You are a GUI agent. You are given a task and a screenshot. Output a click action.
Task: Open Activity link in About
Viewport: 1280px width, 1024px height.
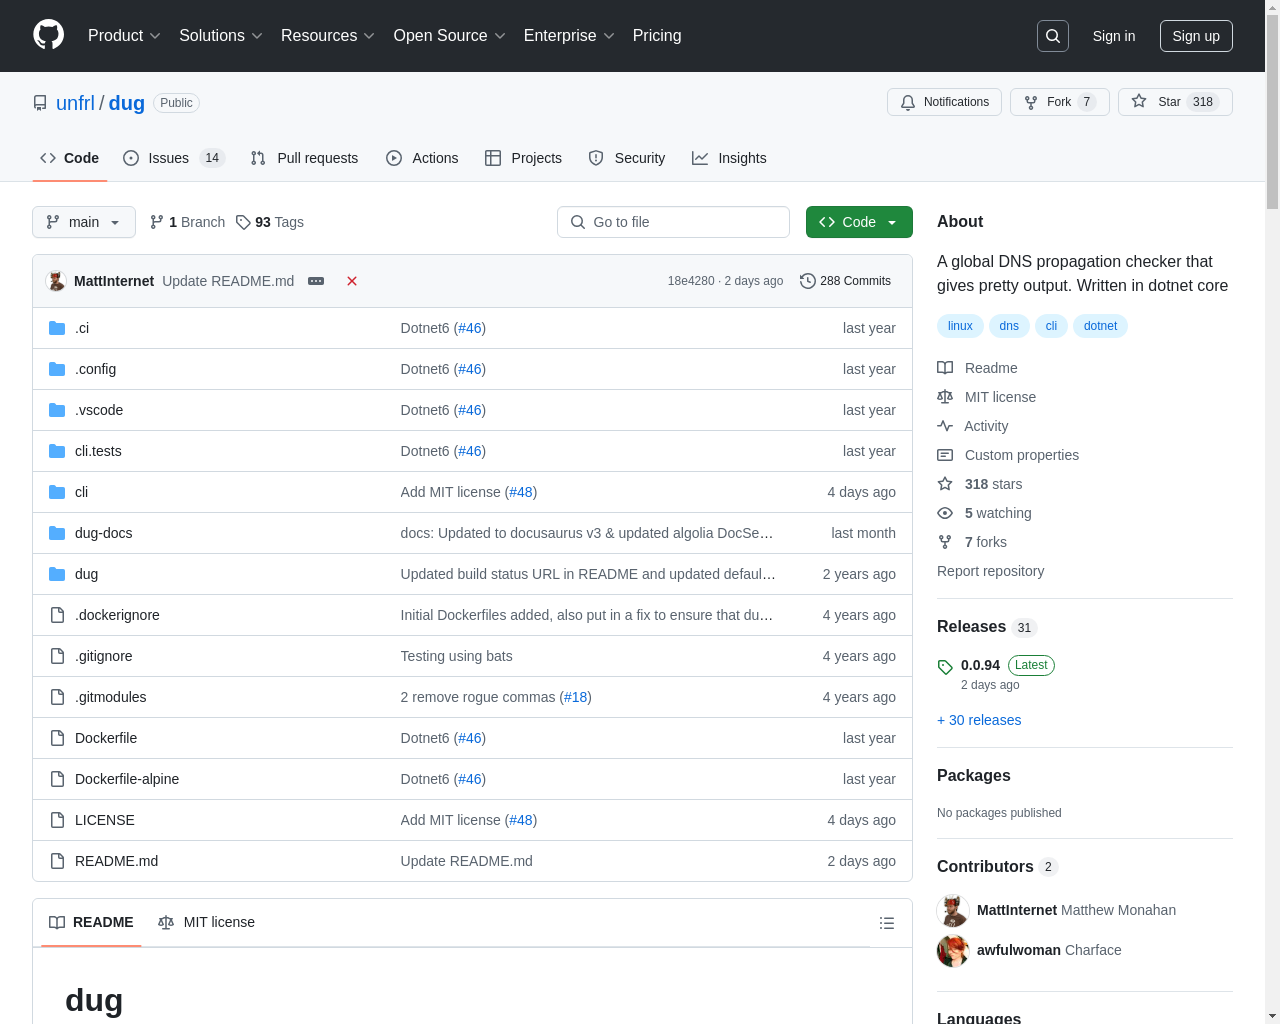click(972, 426)
